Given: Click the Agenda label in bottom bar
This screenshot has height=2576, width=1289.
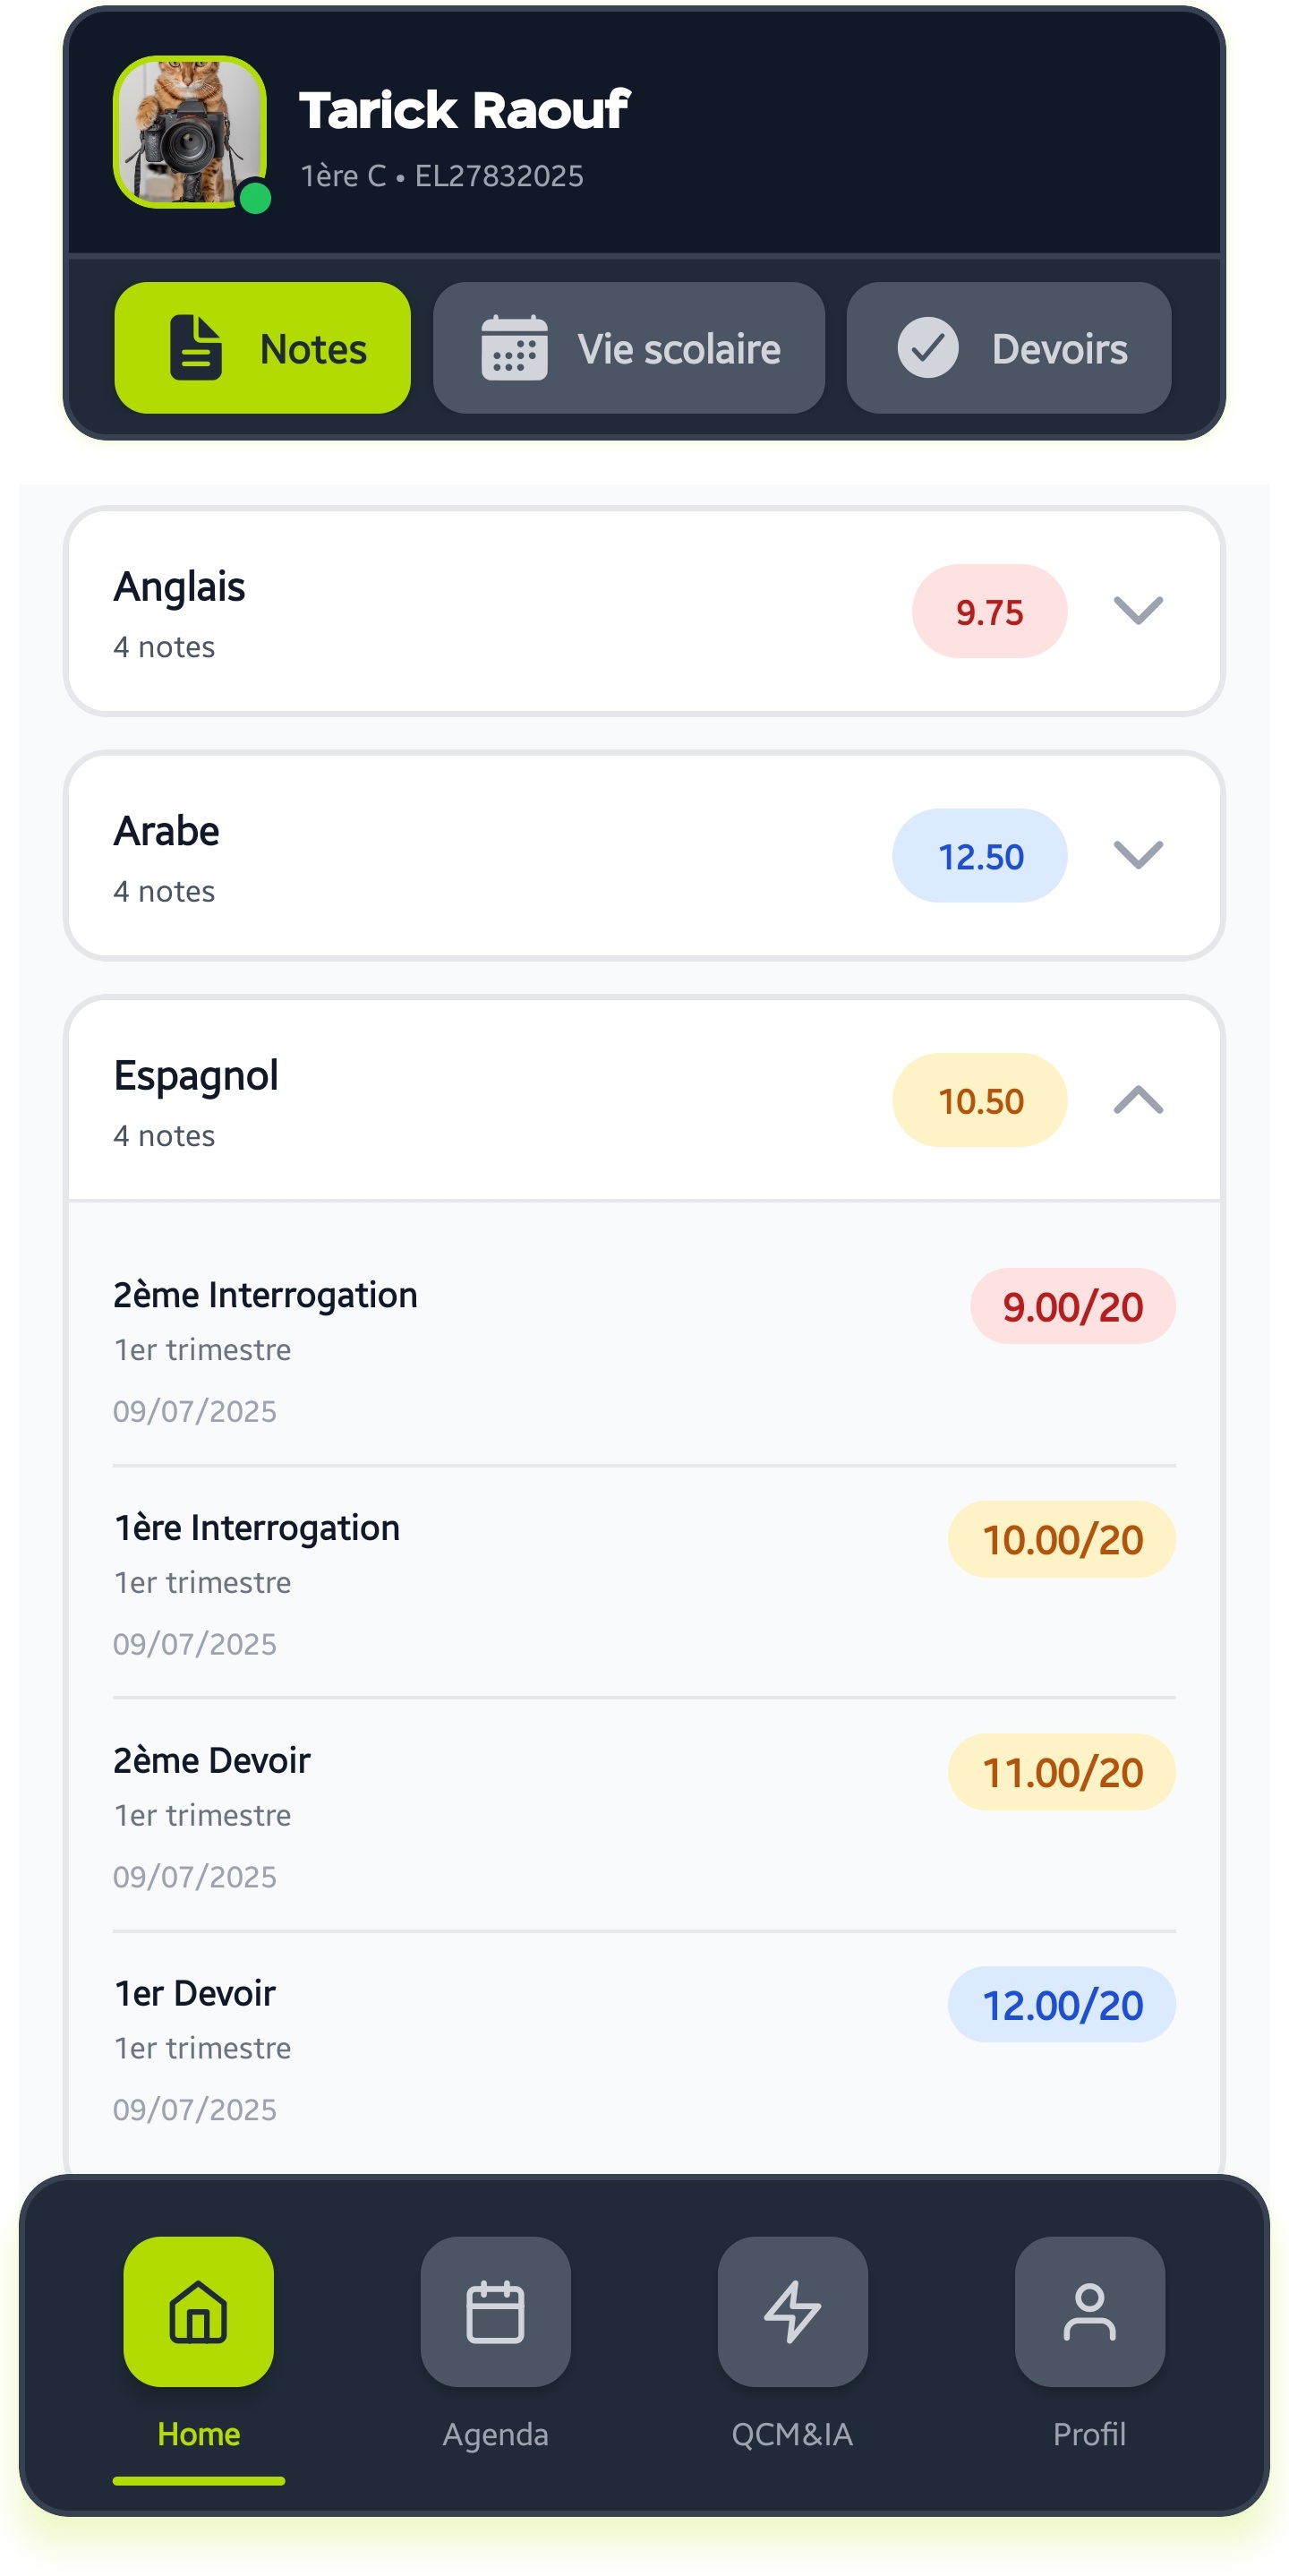Looking at the screenshot, I should click(x=495, y=2434).
